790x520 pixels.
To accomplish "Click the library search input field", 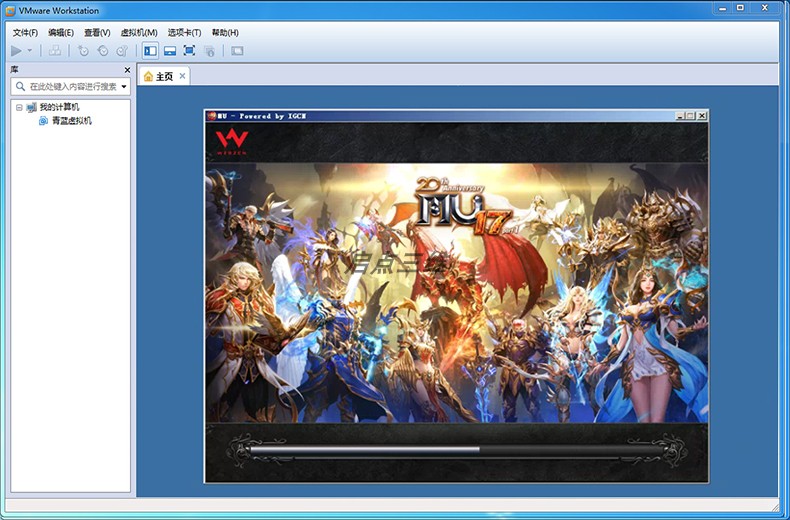I will click(x=71, y=86).
